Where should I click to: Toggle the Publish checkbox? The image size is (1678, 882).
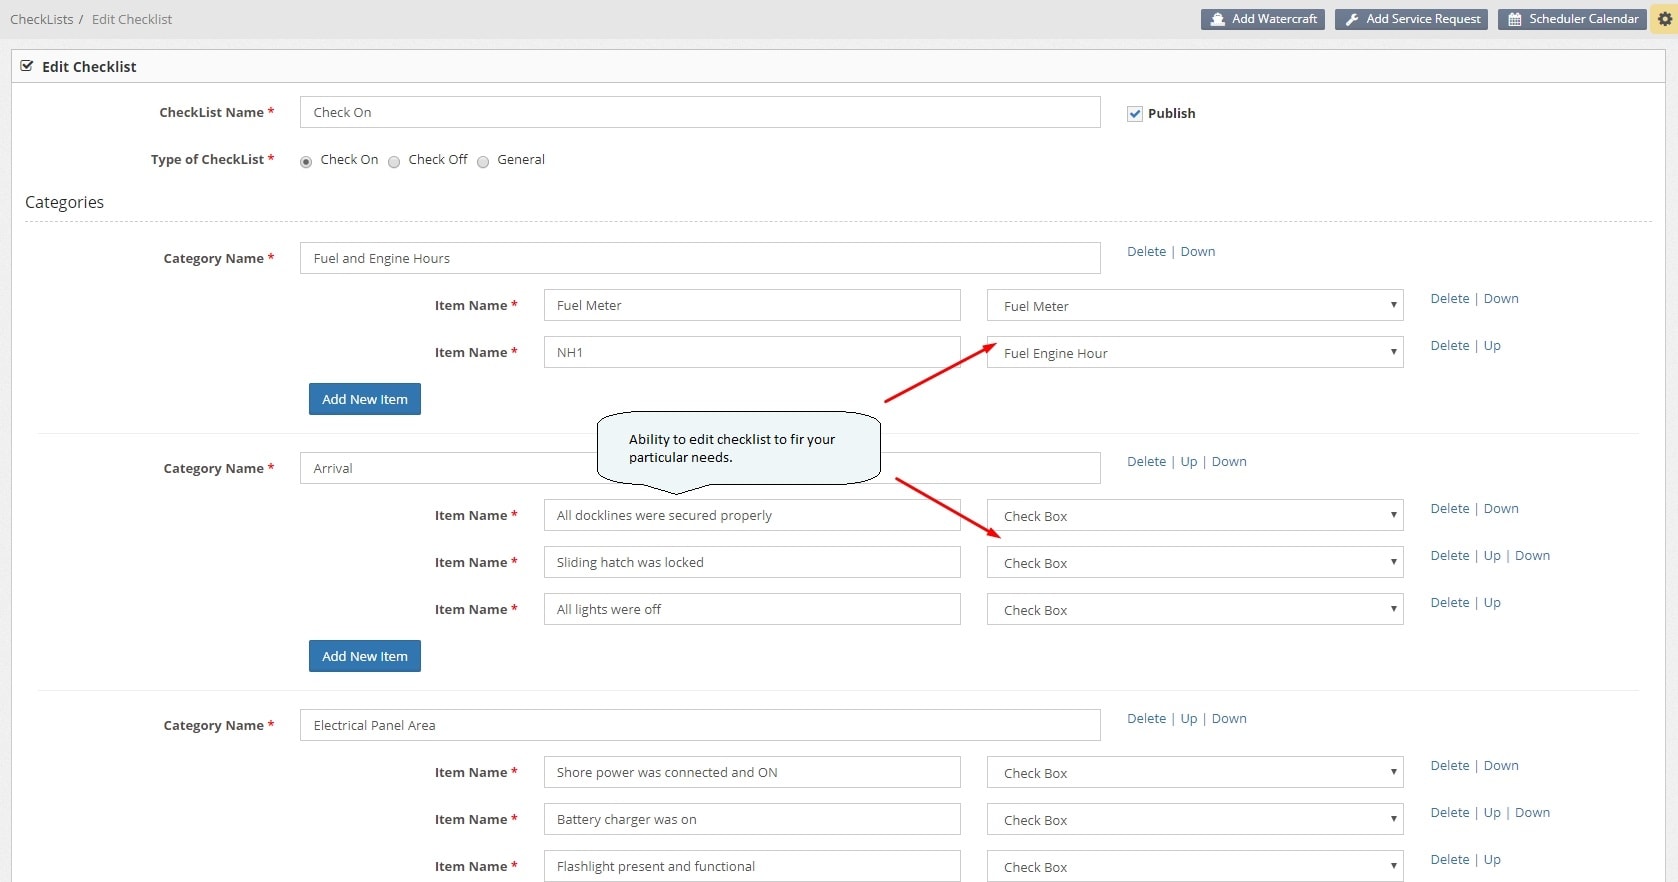[1135, 114]
